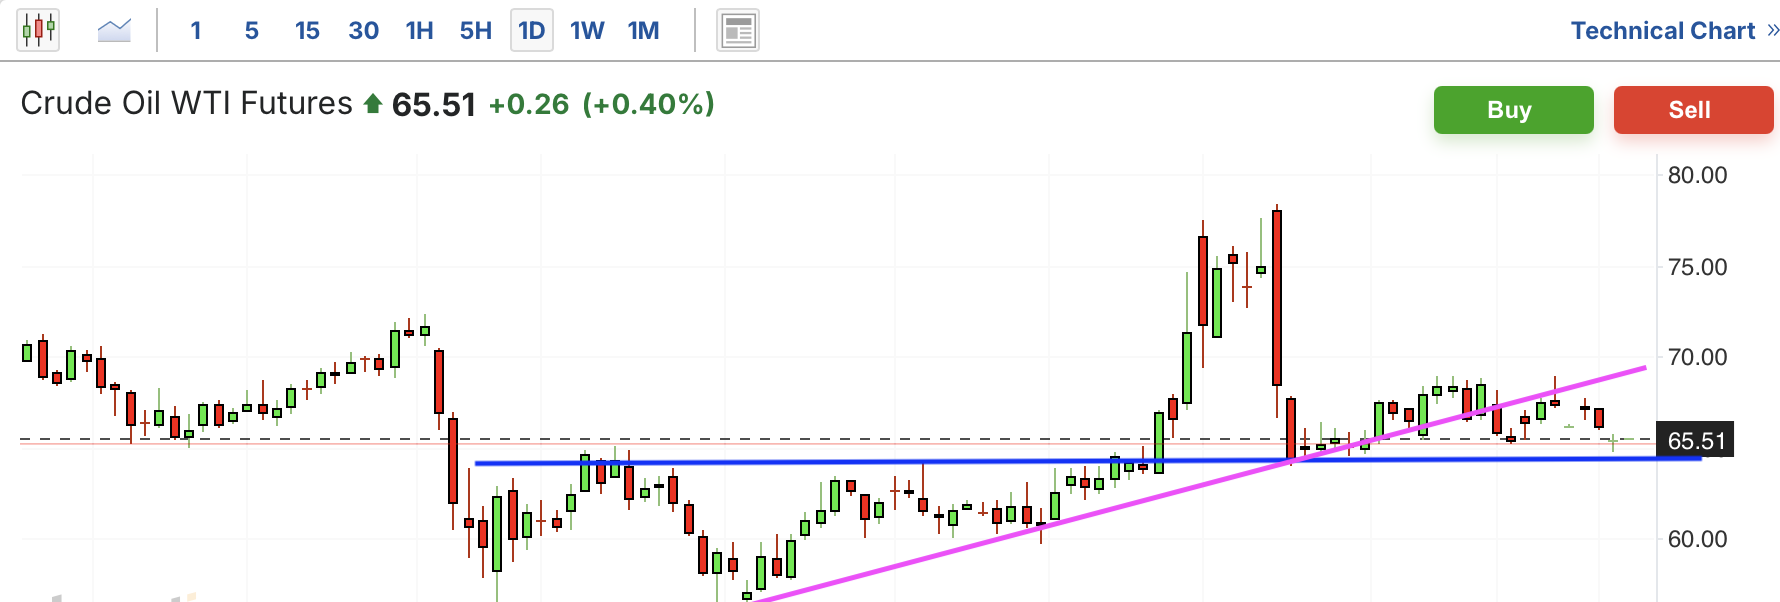The width and height of the screenshot is (1780, 602).
Task: Click the green up arrow beside price
Action: pyautogui.click(x=373, y=103)
